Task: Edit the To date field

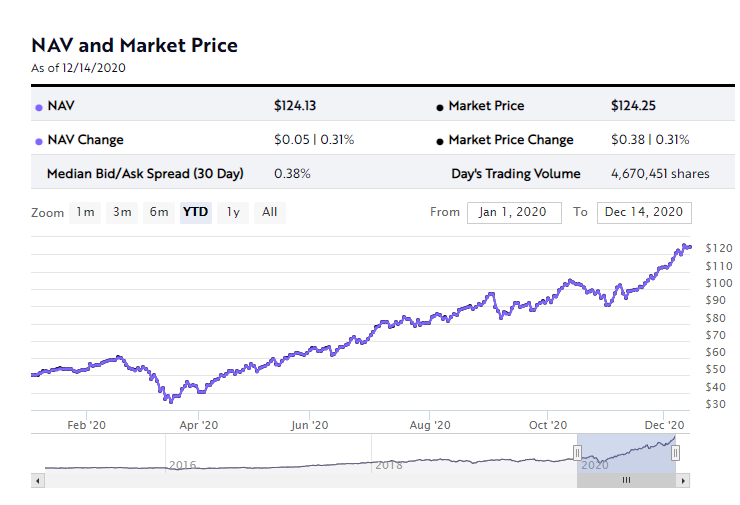Action: 644,212
